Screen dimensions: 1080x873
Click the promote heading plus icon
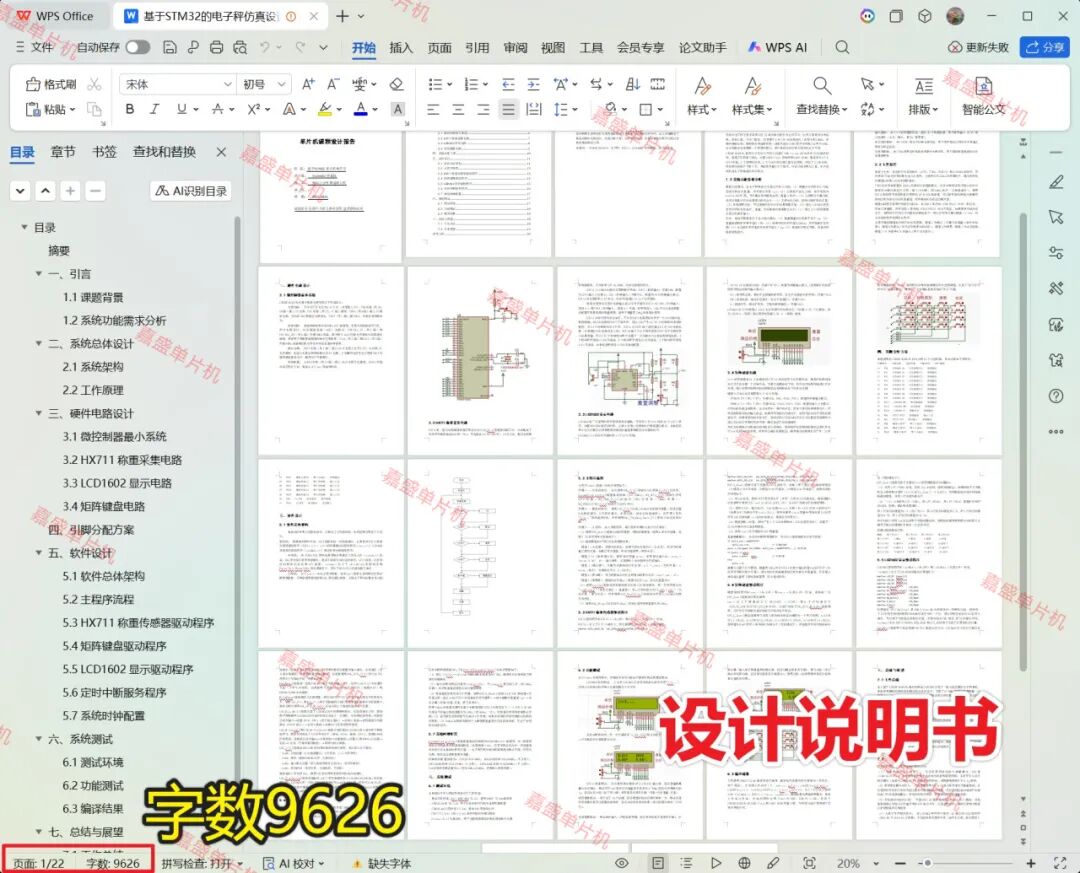pos(70,191)
